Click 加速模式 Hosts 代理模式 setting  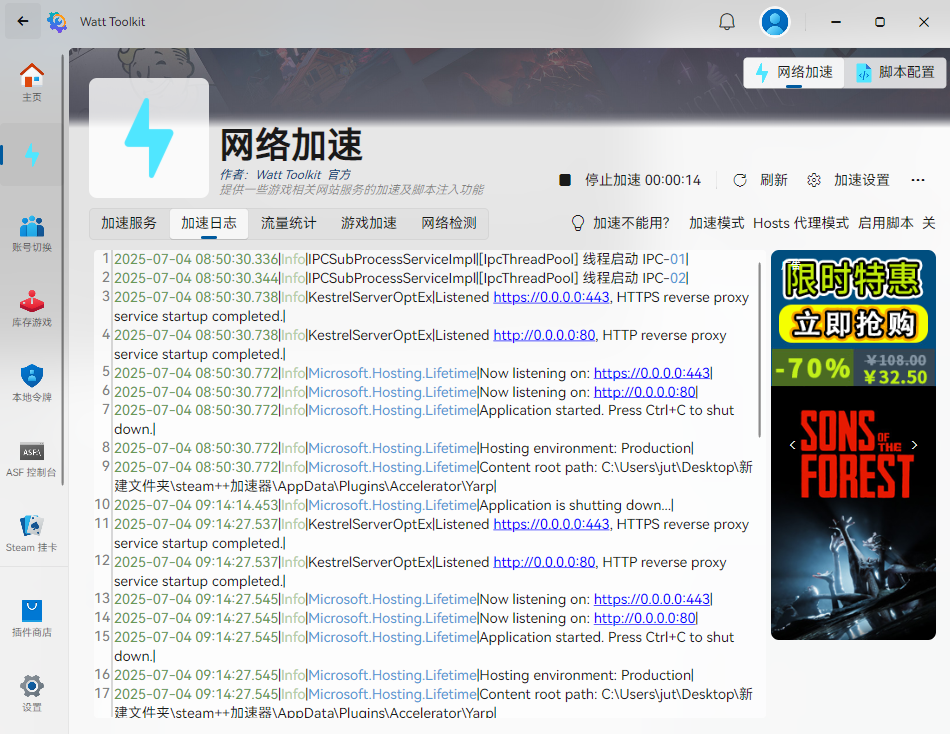click(x=769, y=223)
